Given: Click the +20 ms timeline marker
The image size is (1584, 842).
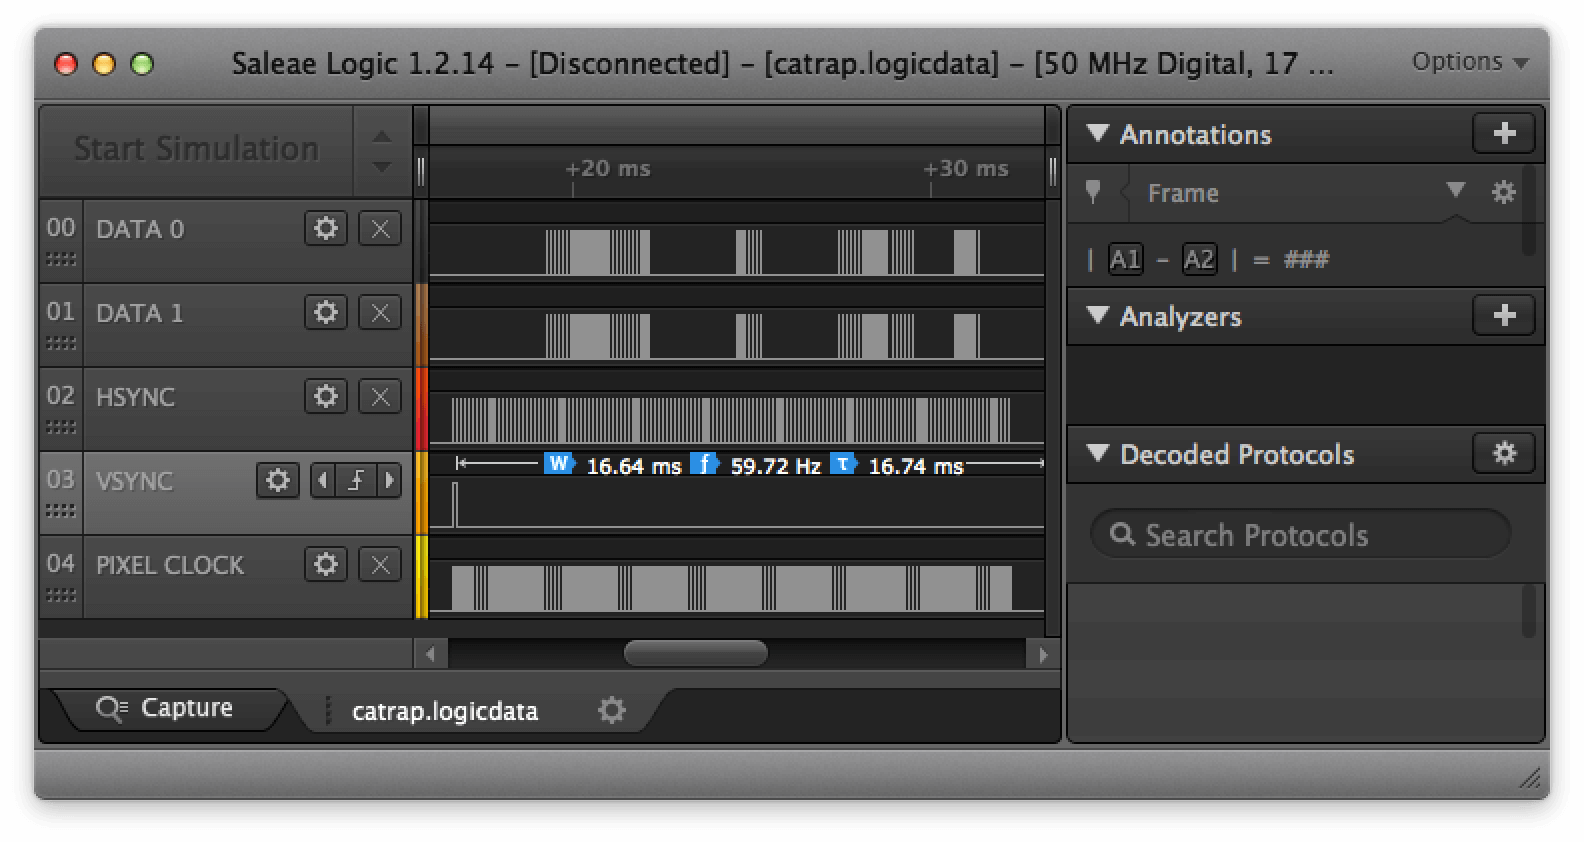Looking at the screenshot, I should [608, 168].
